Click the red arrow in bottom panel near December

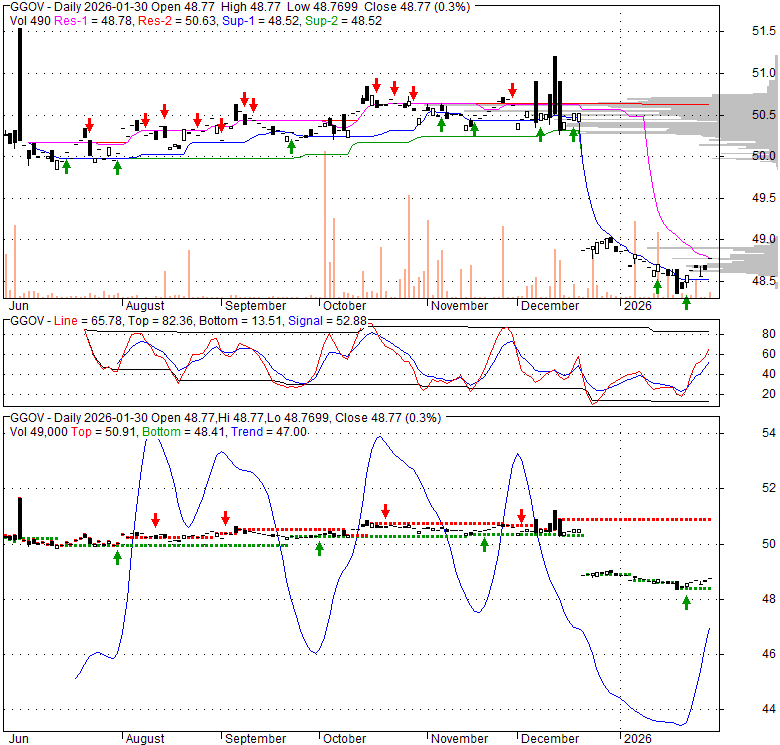click(521, 515)
